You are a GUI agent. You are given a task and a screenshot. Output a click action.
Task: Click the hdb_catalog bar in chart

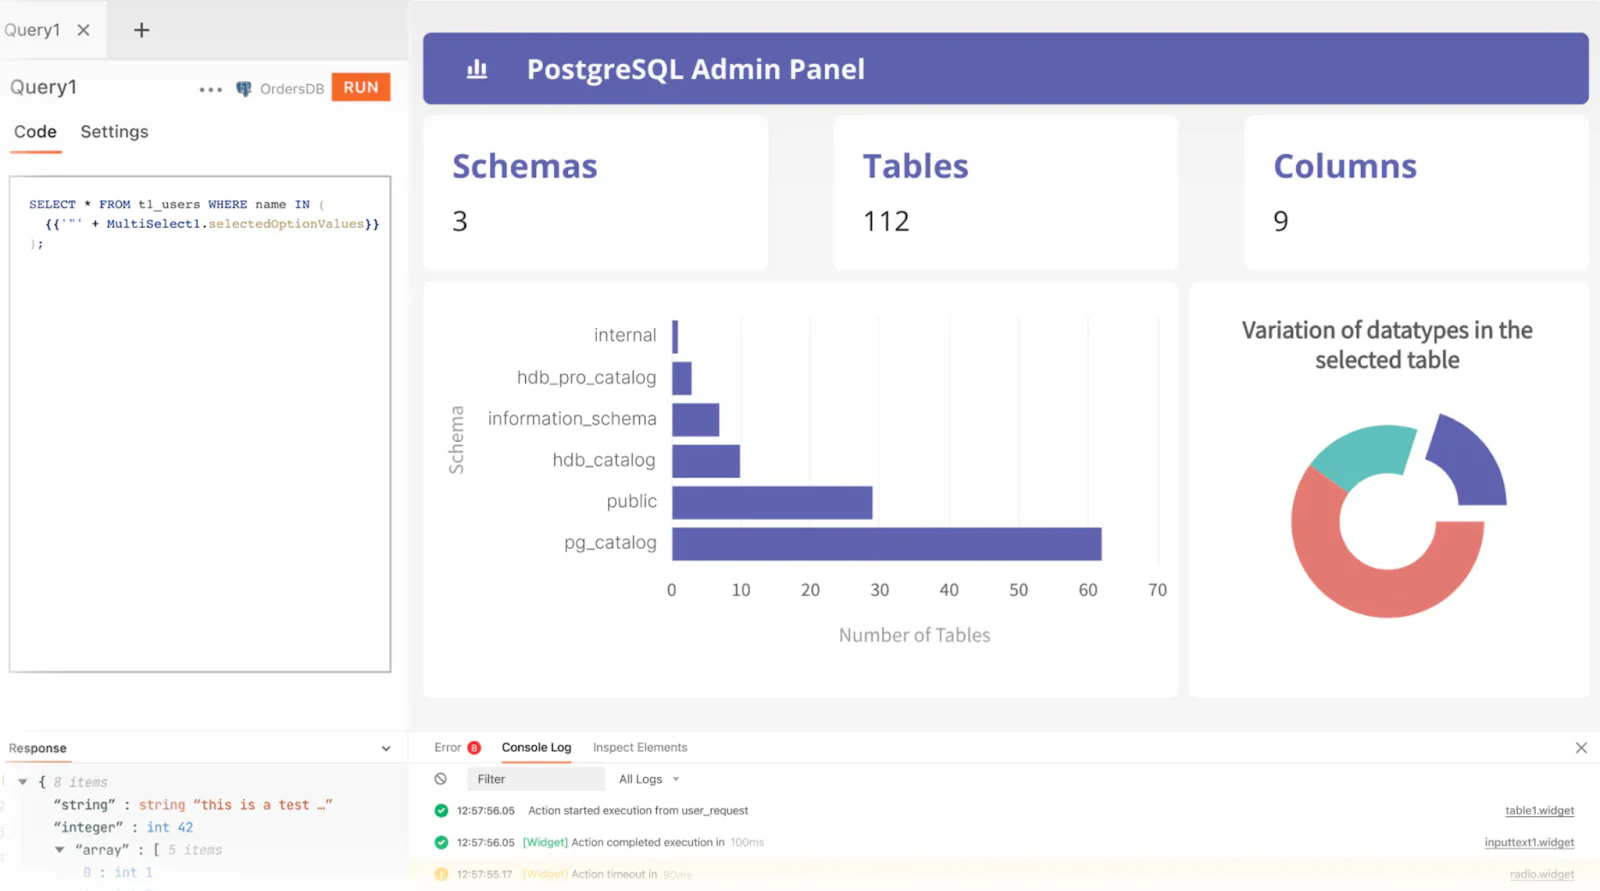(706, 461)
